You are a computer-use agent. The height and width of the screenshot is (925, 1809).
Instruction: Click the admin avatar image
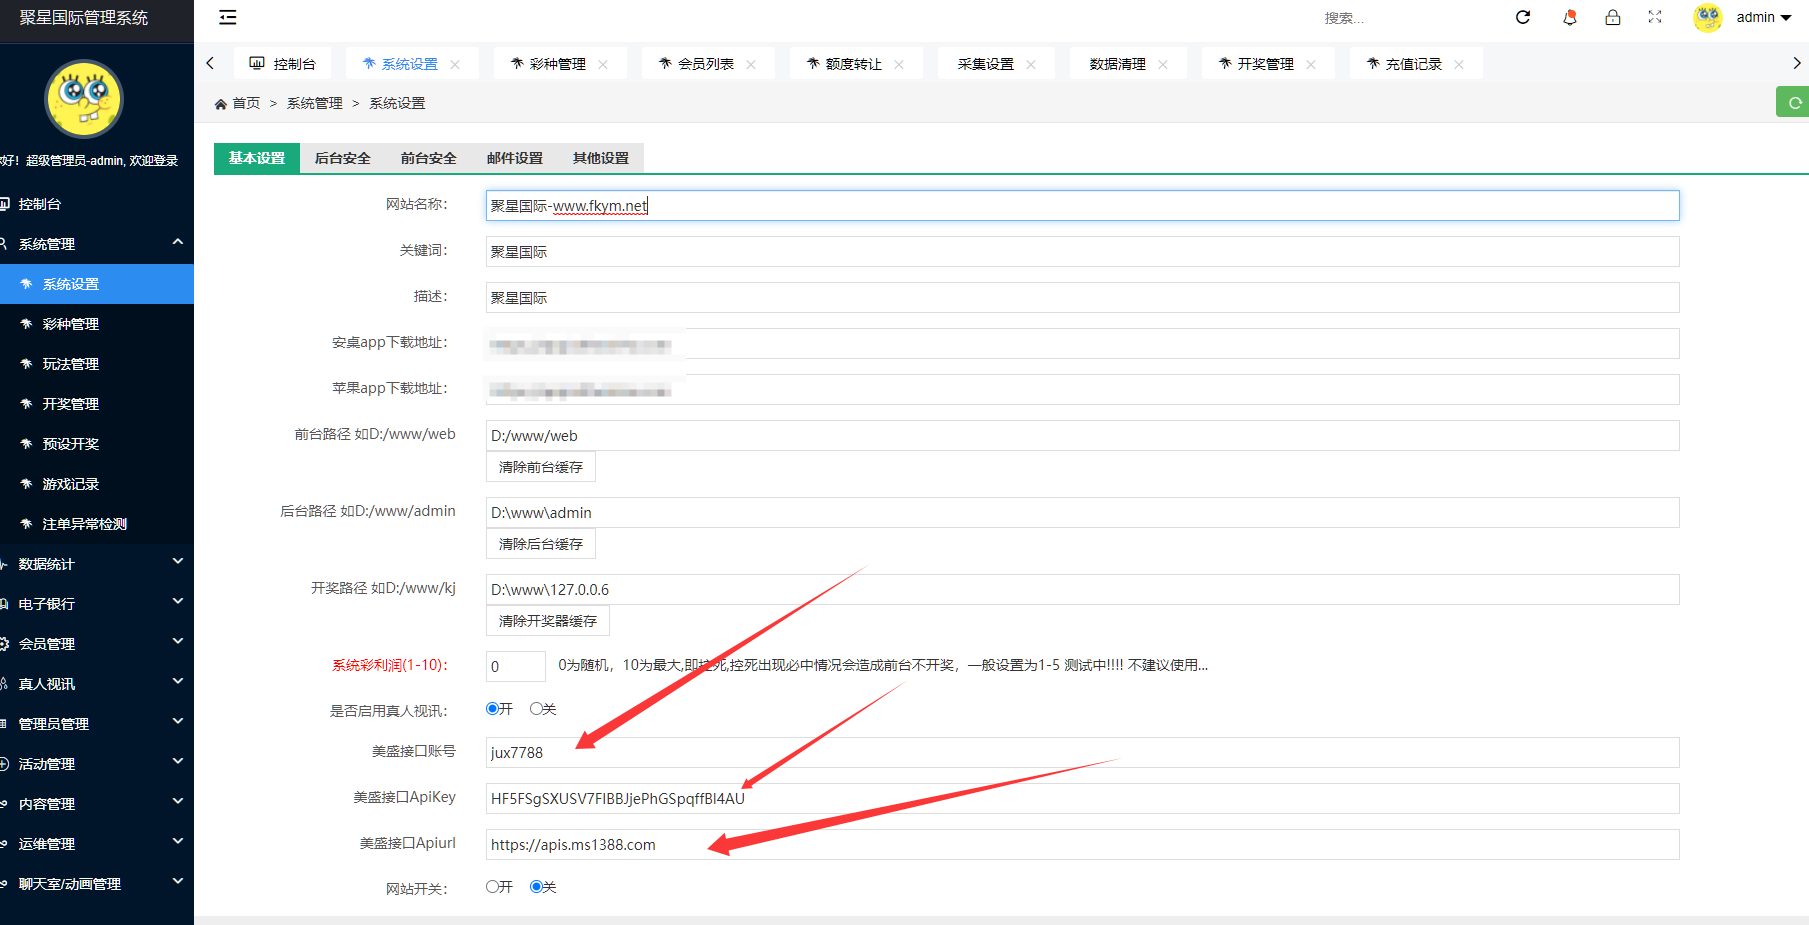1707,17
